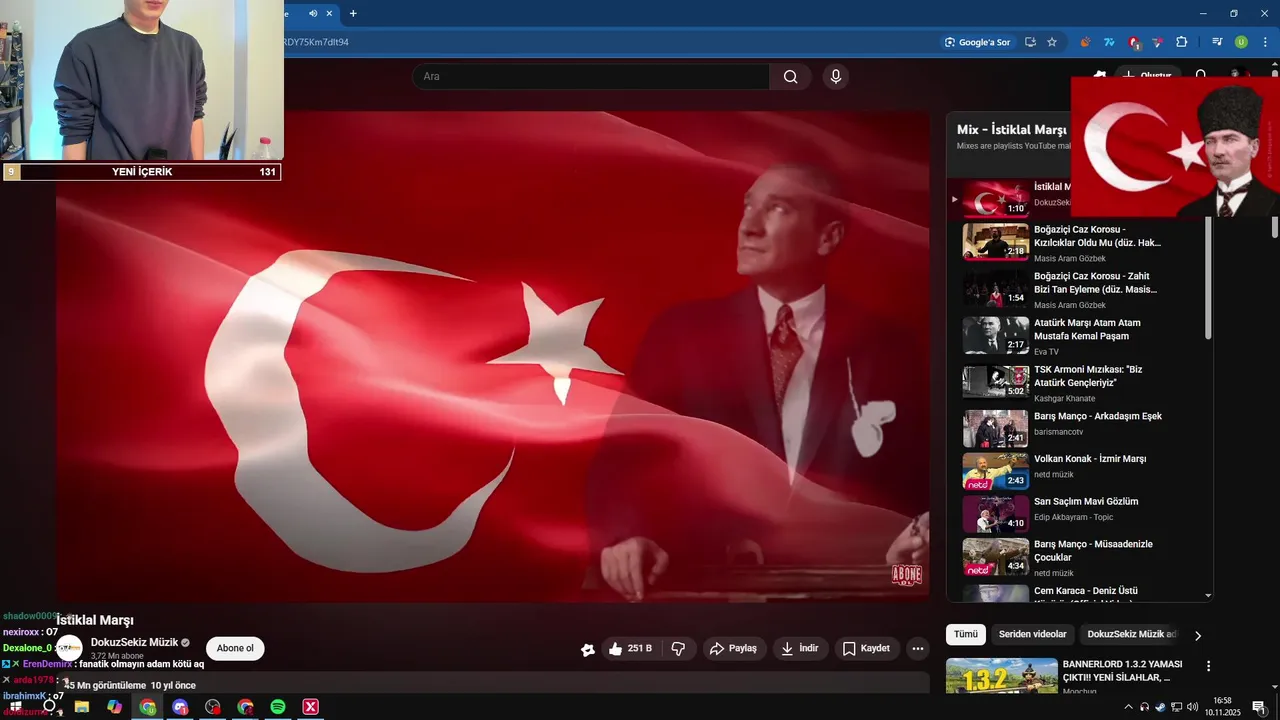Image resolution: width=1280 pixels, height=720 pixels.
Task: Open Copilot from the taskbar
Action: click(115, 707)
